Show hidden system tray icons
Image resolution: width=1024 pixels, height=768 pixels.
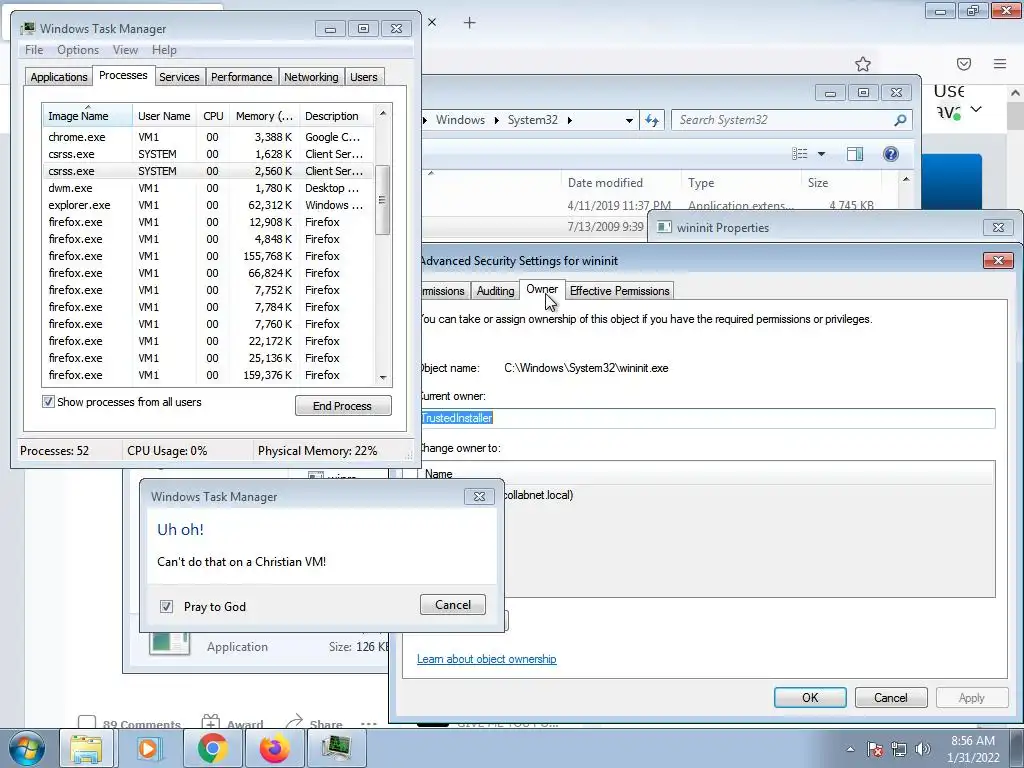coord(850,749)
